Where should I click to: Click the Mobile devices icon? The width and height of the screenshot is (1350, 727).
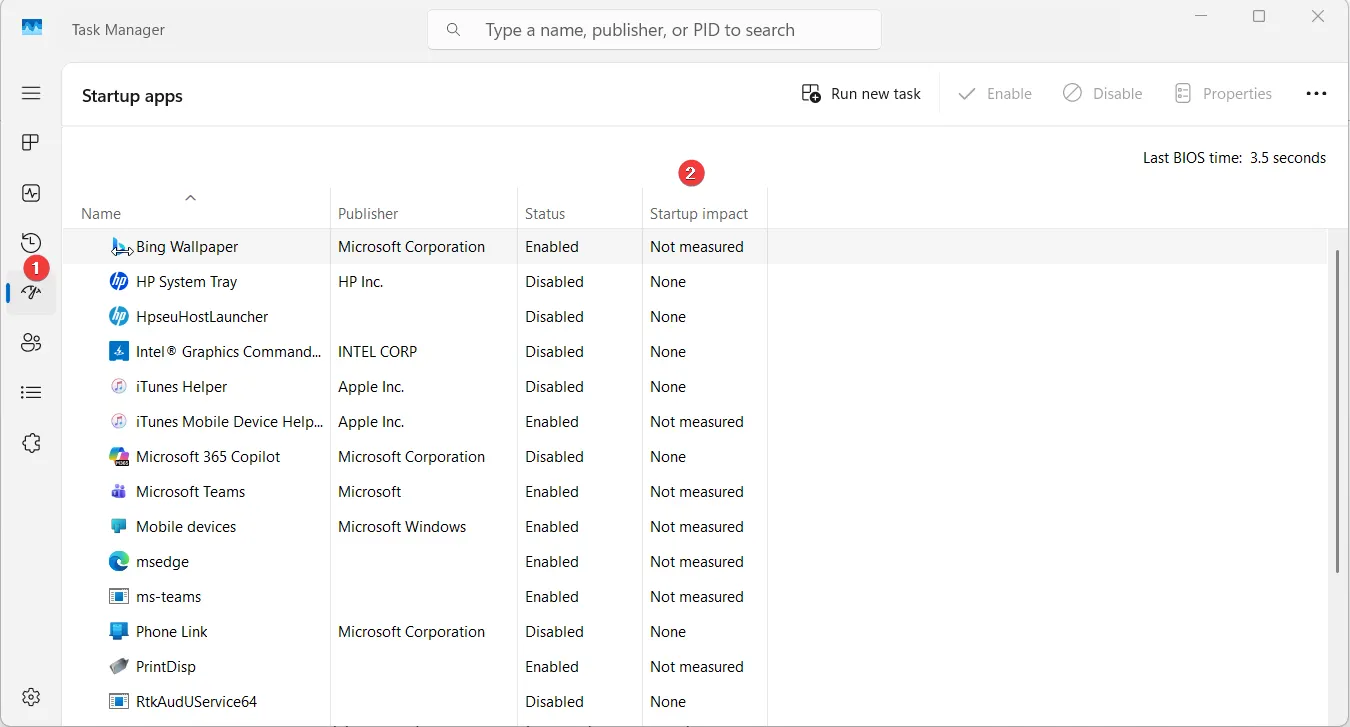click(119, 527)
